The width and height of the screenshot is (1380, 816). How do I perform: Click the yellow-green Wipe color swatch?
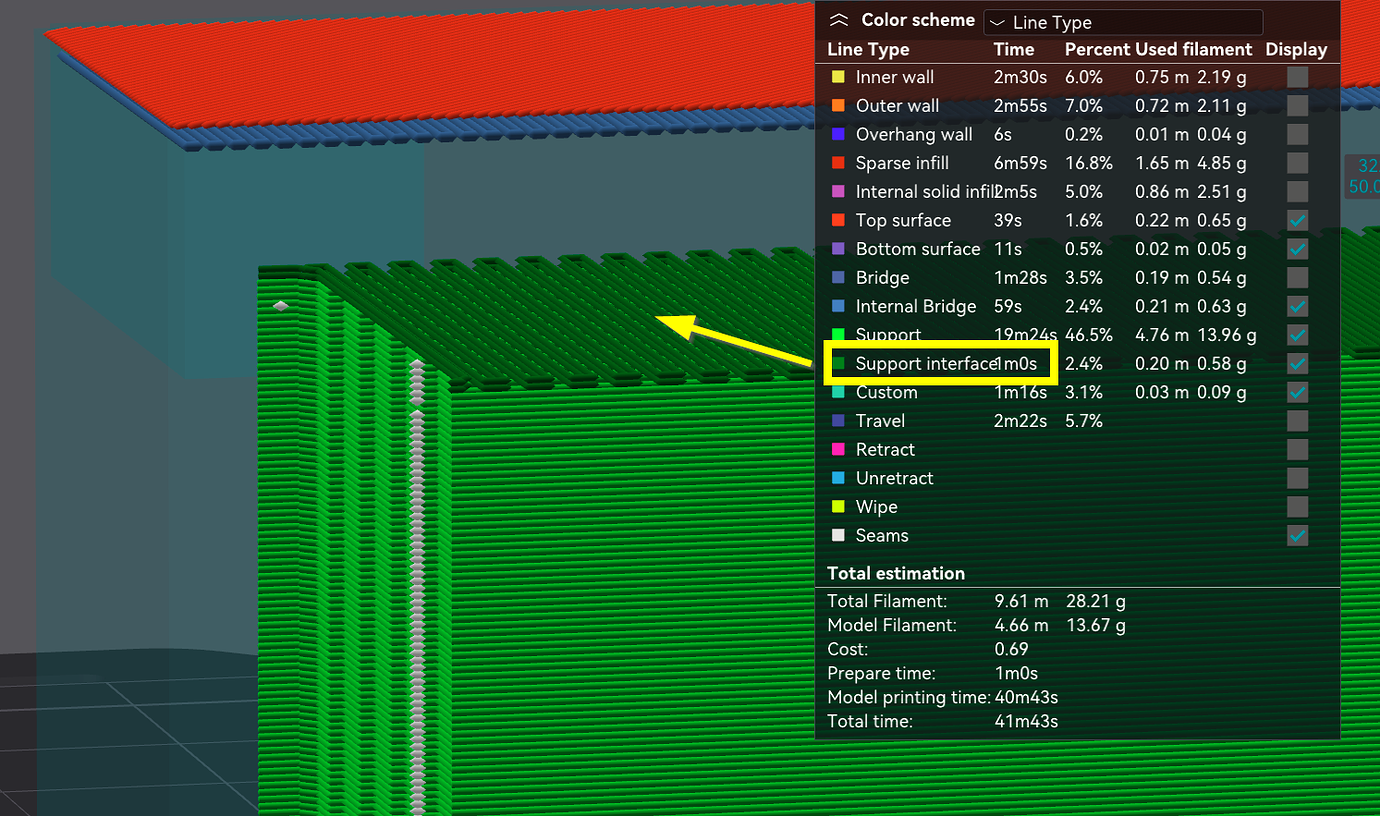pos(838,507)
